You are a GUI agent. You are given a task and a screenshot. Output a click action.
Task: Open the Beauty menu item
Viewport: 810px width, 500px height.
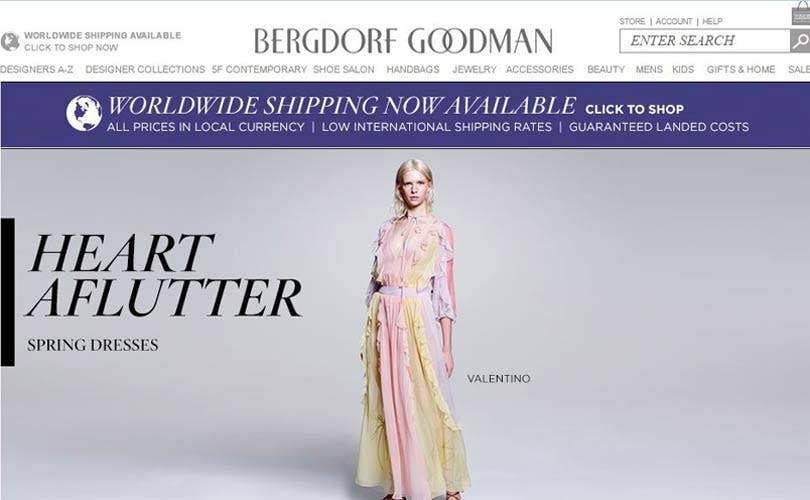606,69
